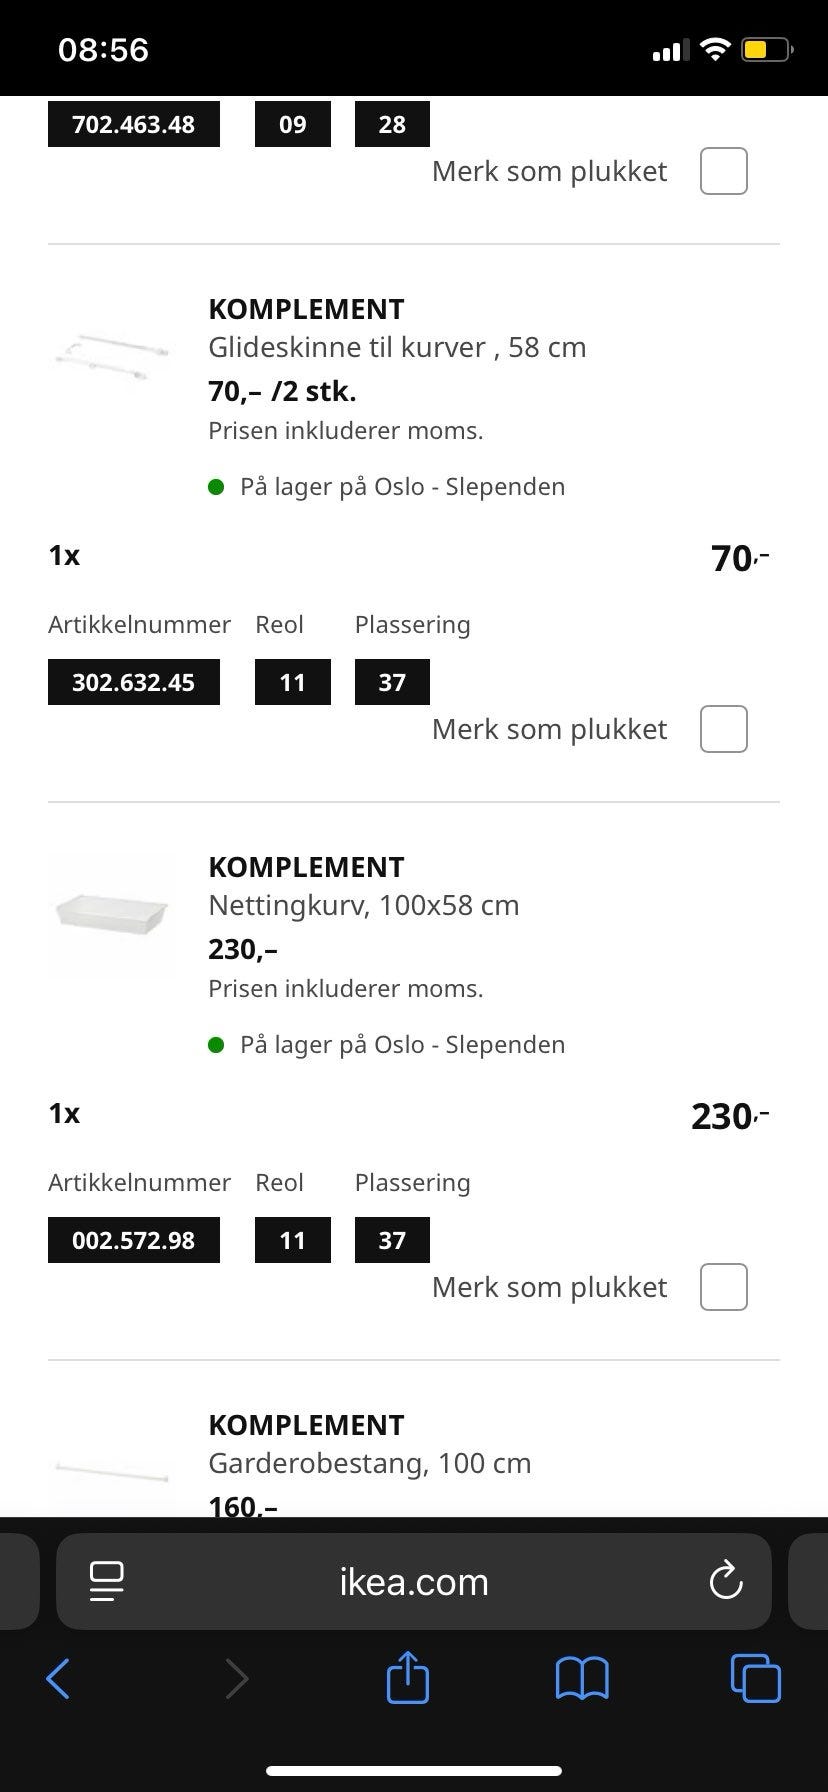Tap article number 002.572.98 badge
This screenshot has width=828, height=1792.
click(x=134, y=1240)
